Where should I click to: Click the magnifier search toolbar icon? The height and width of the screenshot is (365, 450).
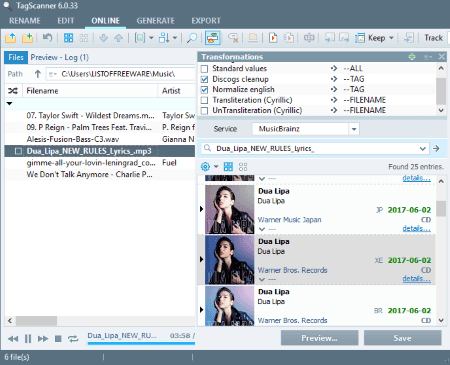[x=192, y=38]
